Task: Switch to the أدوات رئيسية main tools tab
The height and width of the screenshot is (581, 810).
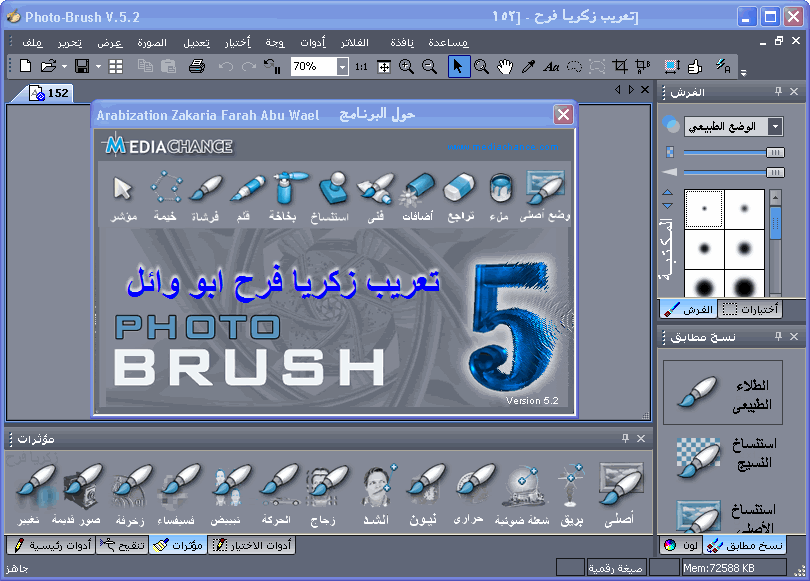Action: (x=52, y=545)
